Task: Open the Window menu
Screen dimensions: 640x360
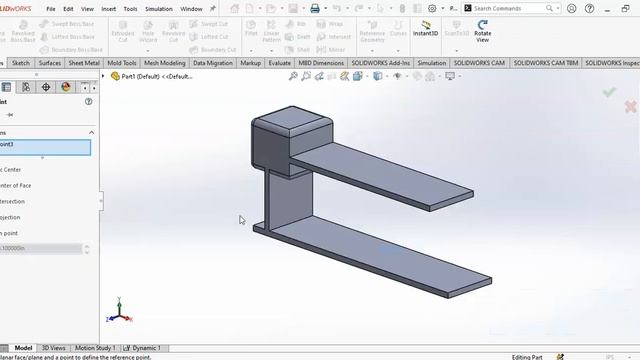Action: pyautogui.click(x=191, y=9)
